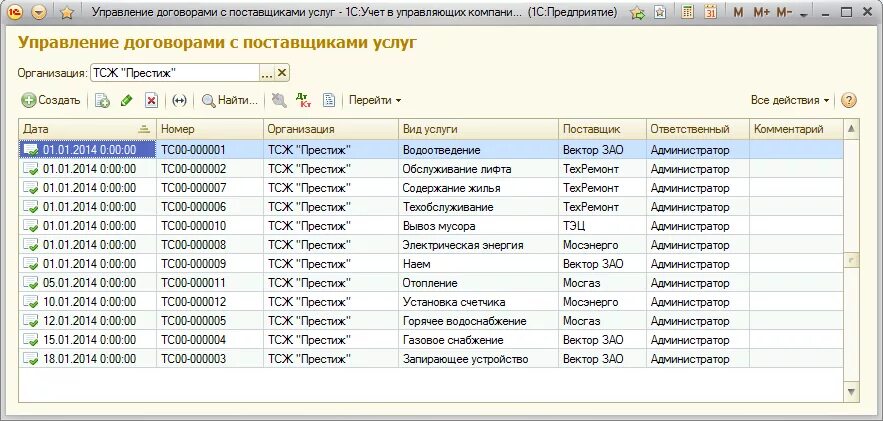Select the Вывоз мусора cell
The image size is (883, 421).
[478, 226]
